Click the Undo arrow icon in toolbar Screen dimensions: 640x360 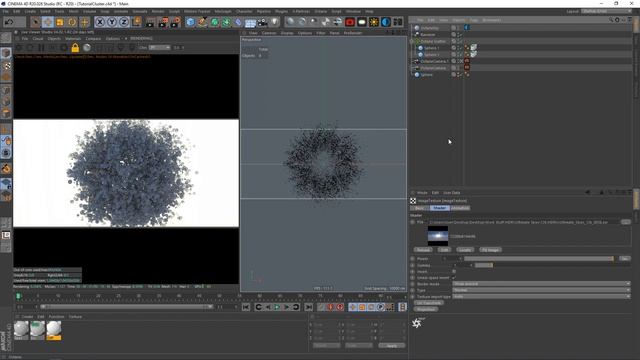tap(9, 22)
